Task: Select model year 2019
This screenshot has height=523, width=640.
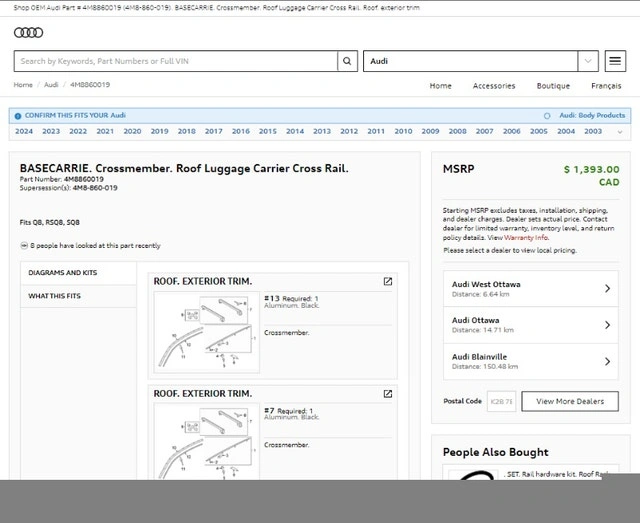Action: click(159, 131)
